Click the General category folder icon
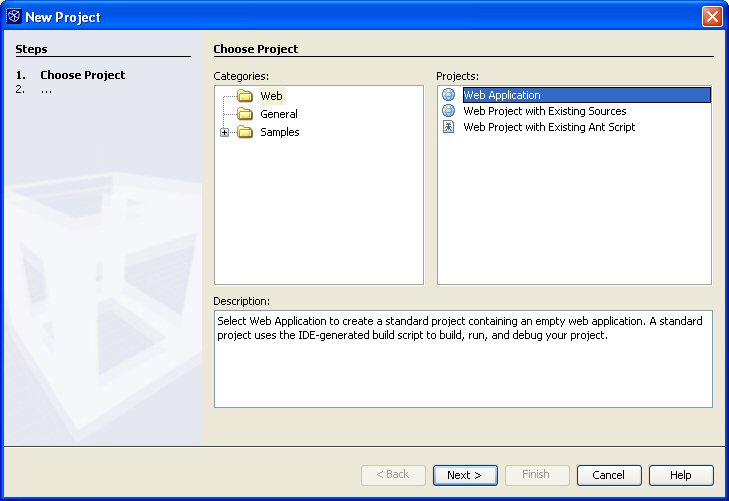This screenshot has height=501, width=729. tap(245, 114)
